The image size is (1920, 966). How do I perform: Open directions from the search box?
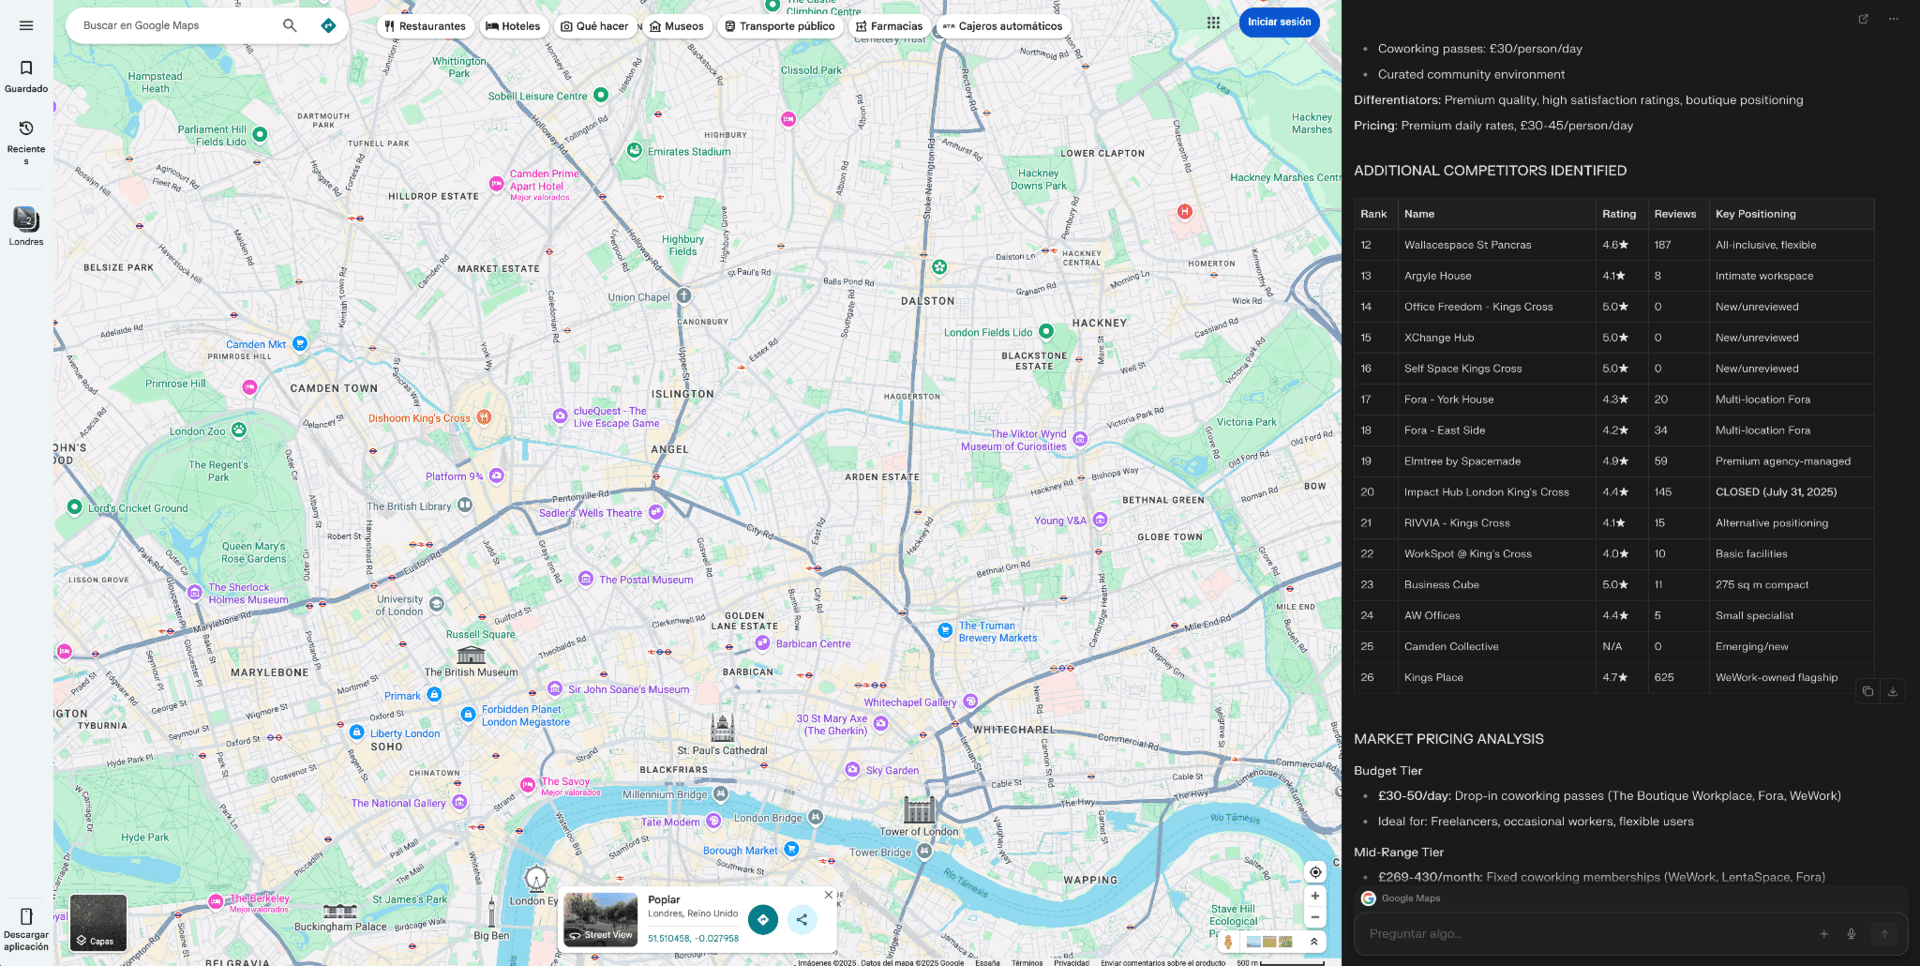pyautogui.click(x=328, y=26)
